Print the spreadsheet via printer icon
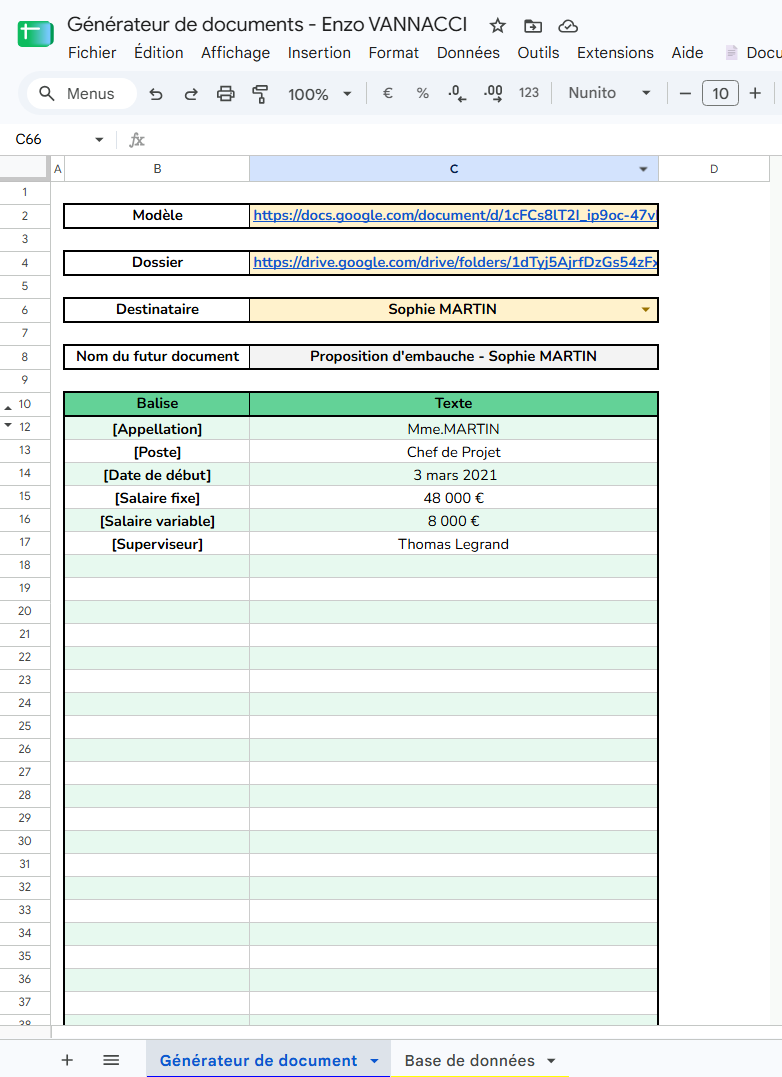This screenshot has height=1077, width=782. pos(226,94)
